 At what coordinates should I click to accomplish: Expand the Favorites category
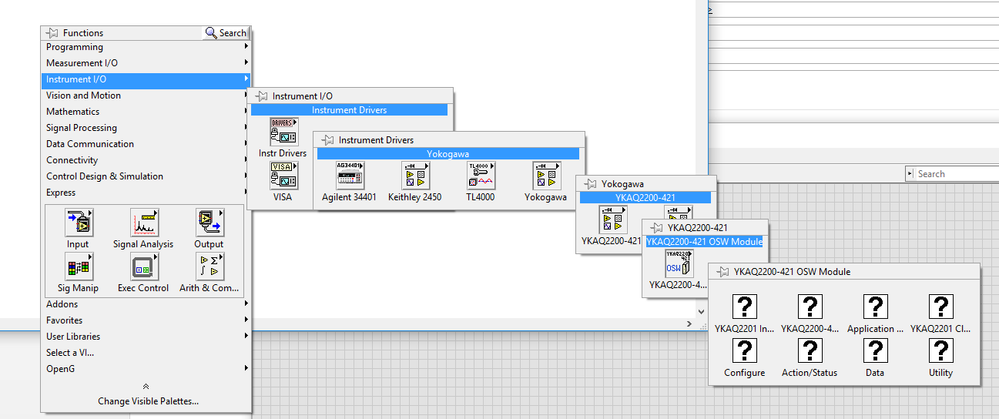point(147,320)
